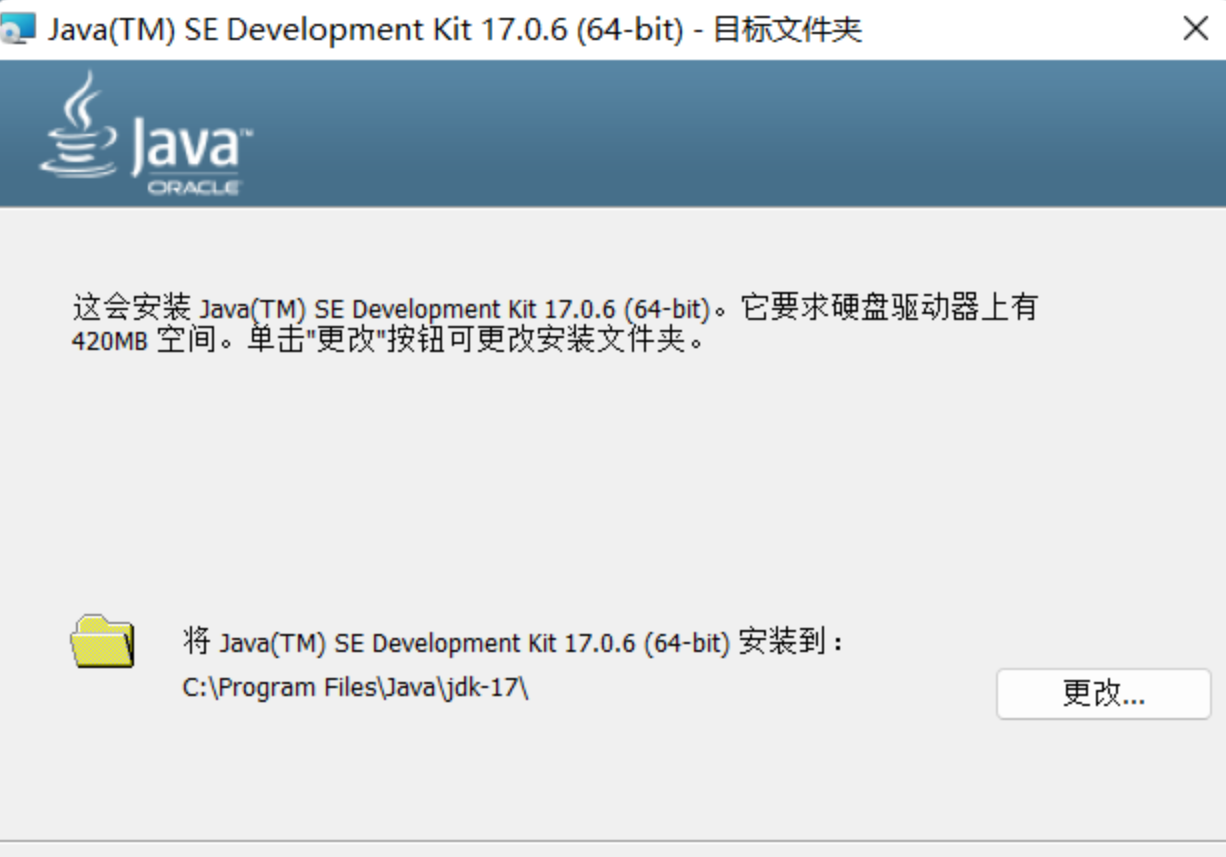This screenshot has width=1226, height=857.
Task: Close the Java SE Development Kit installer window
Action: click(1196, 29)
